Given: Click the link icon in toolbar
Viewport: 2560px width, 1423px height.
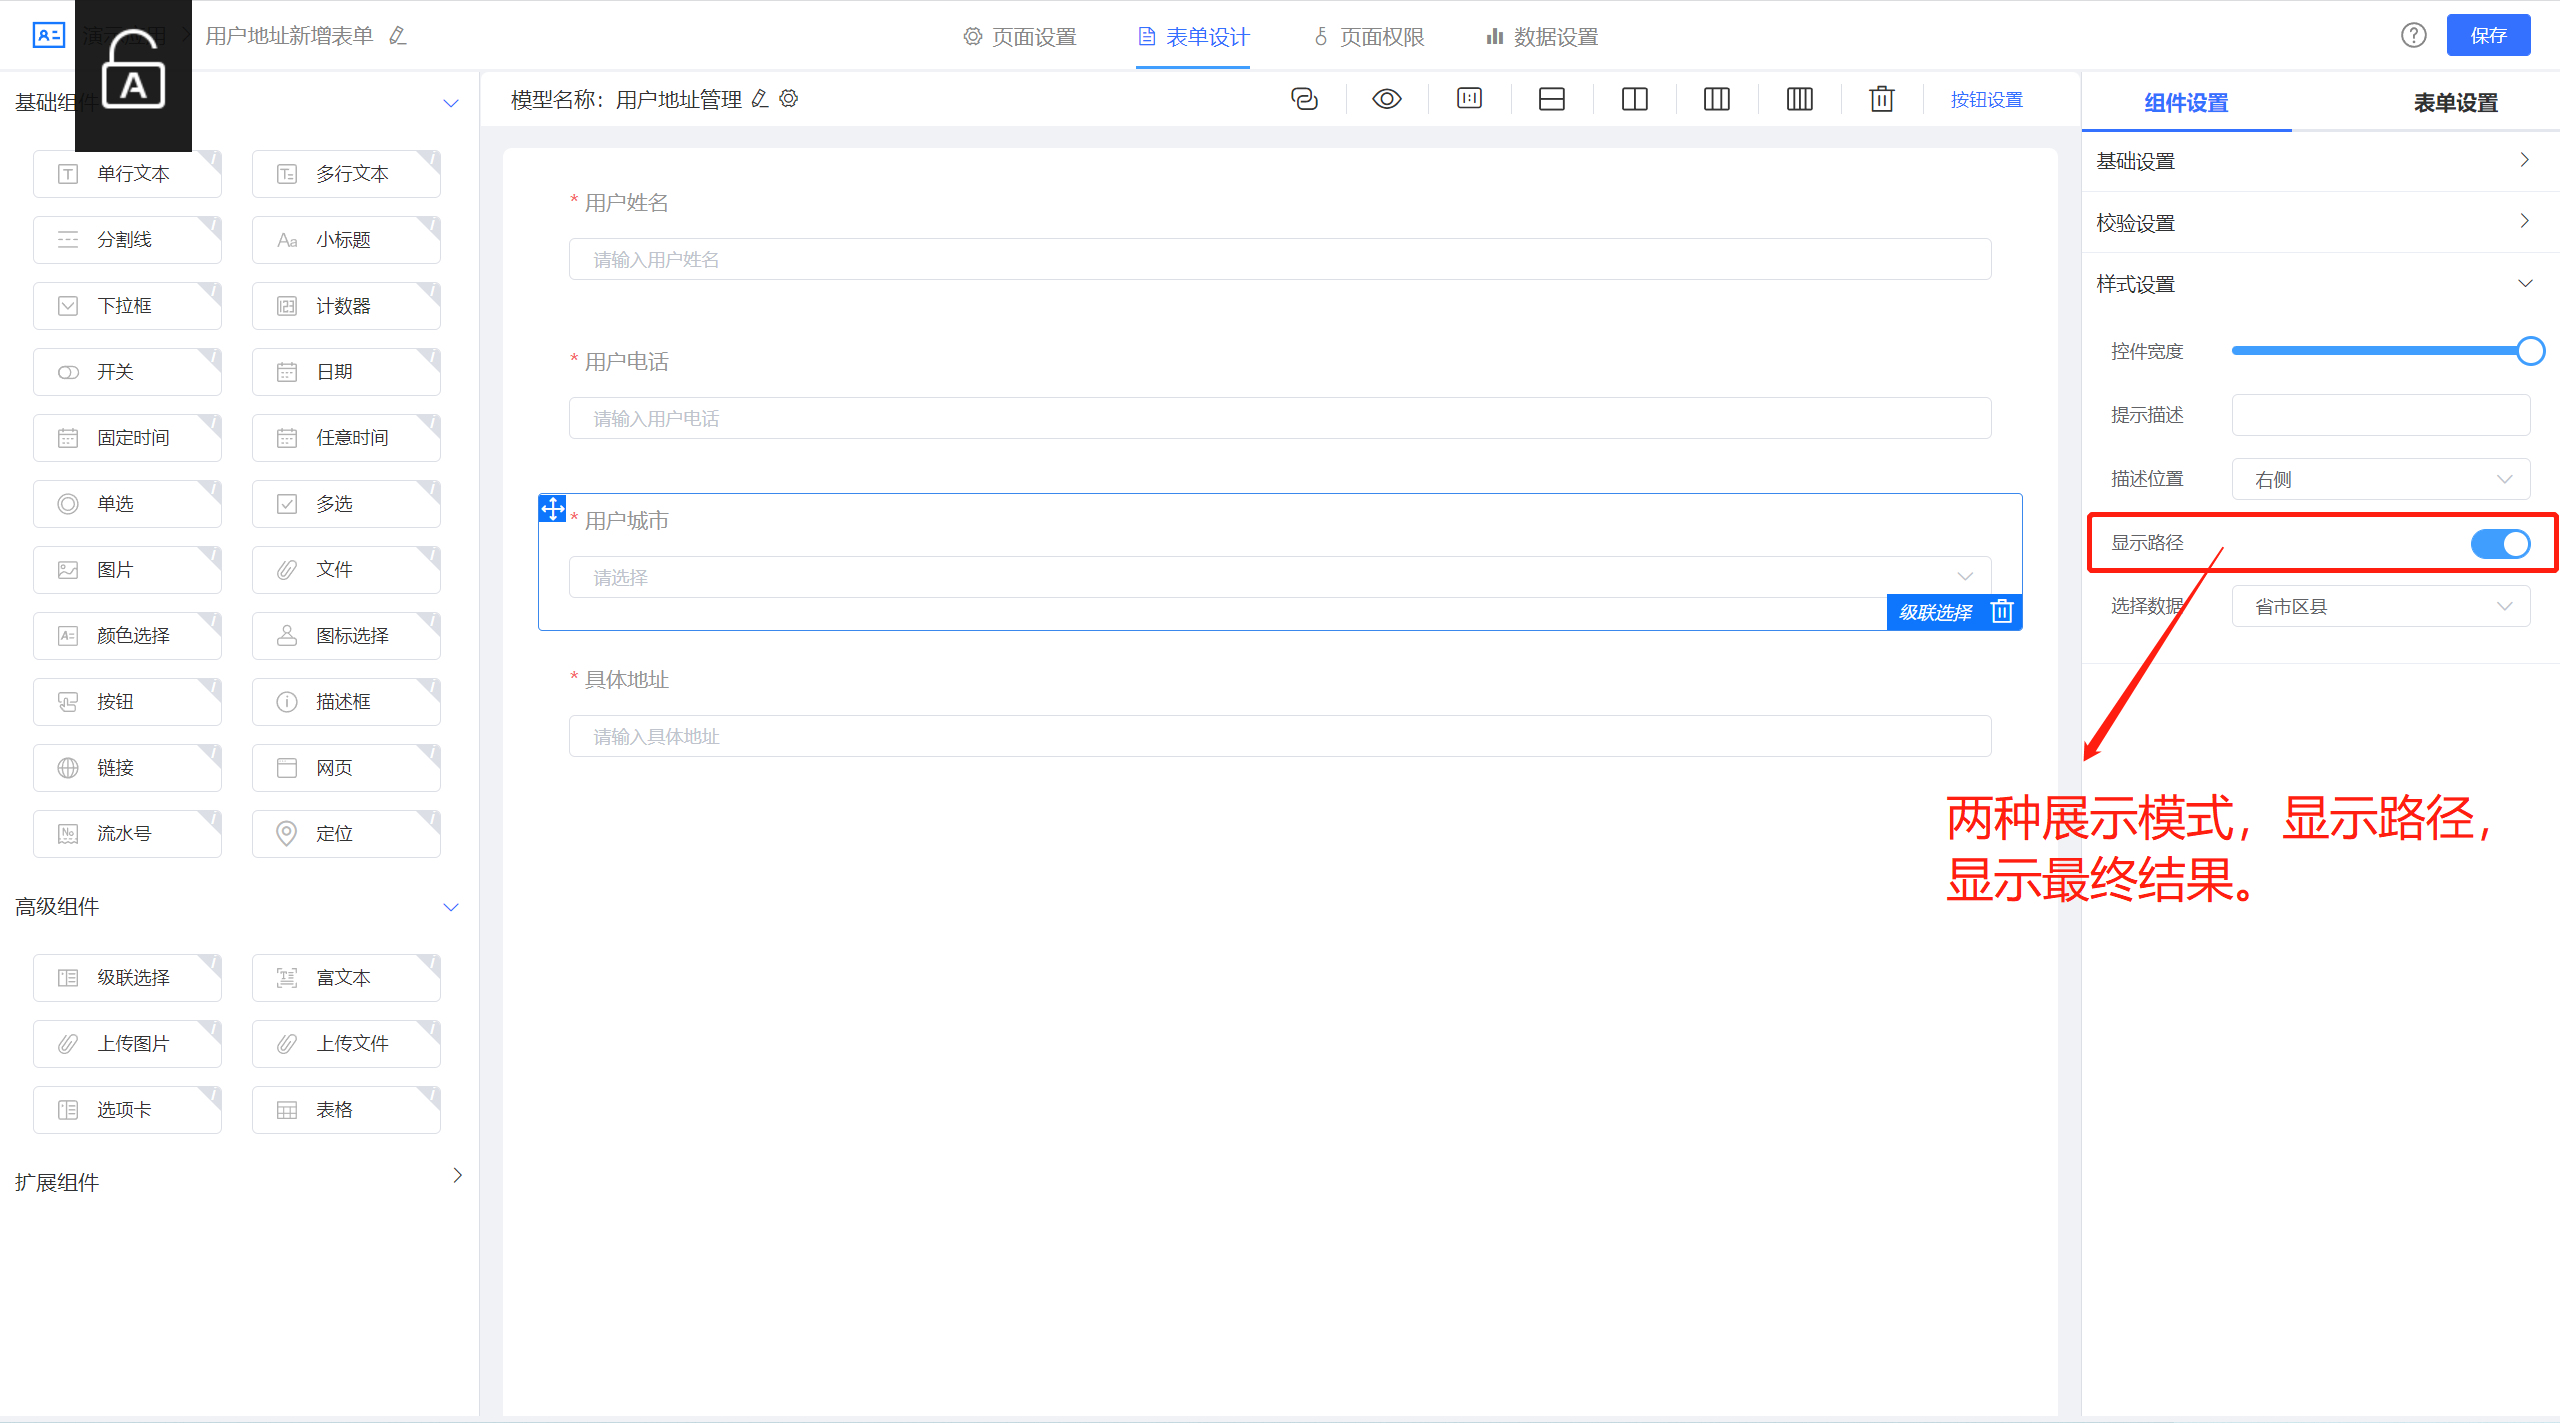Looking at the screenshot, I should [1304, 99].
